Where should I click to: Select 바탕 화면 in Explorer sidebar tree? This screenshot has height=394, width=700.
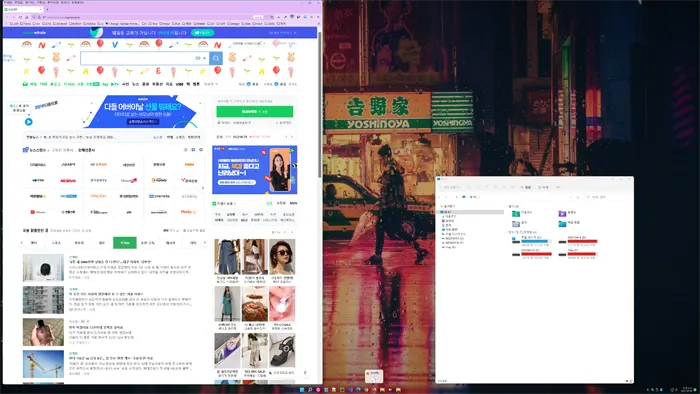451,230
